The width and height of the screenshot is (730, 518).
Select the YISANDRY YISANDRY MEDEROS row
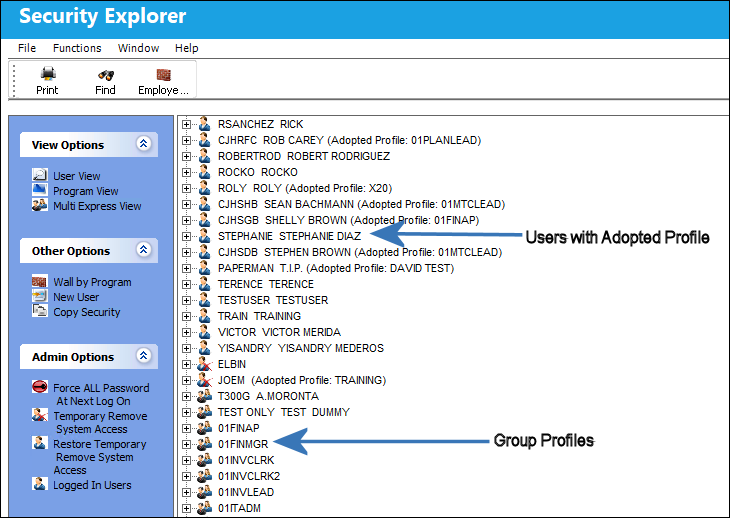coord(301,348)
